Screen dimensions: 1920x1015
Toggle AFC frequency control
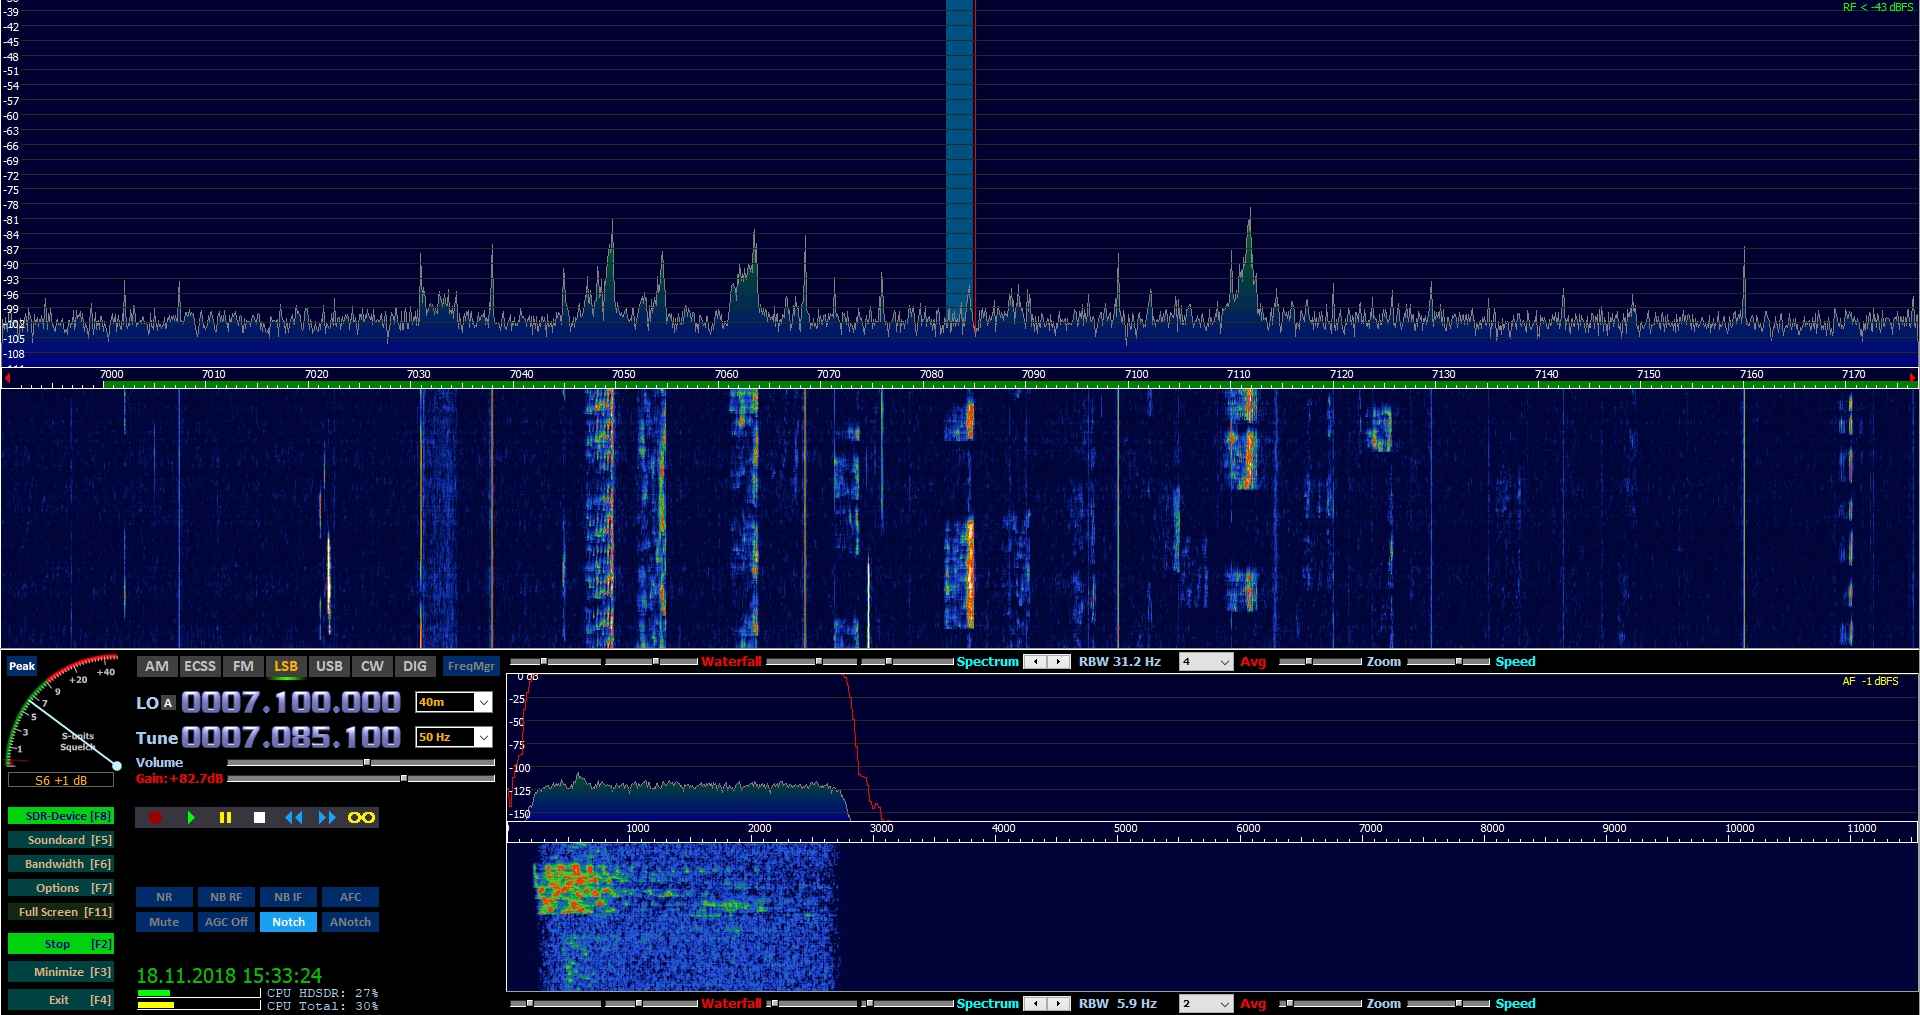350,897
